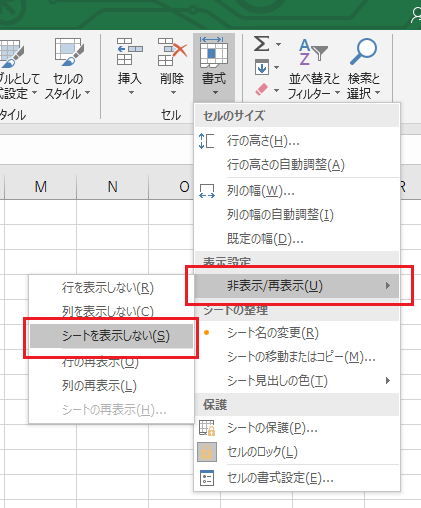Image resolution: width=421 pixels, height=508 pixels.
Task: Select 列の幅の自動調整(I) option
Action: pyautogui.click(x=297, y=215)
